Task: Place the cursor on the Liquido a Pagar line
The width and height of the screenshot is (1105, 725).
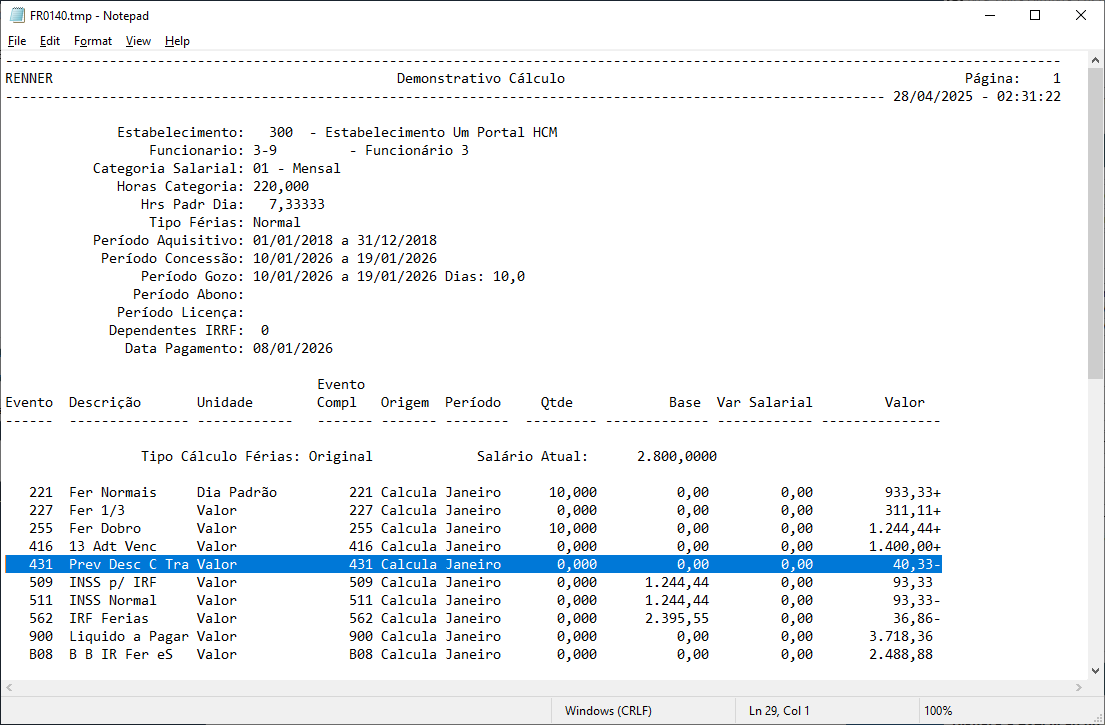Action: [120, 636]
